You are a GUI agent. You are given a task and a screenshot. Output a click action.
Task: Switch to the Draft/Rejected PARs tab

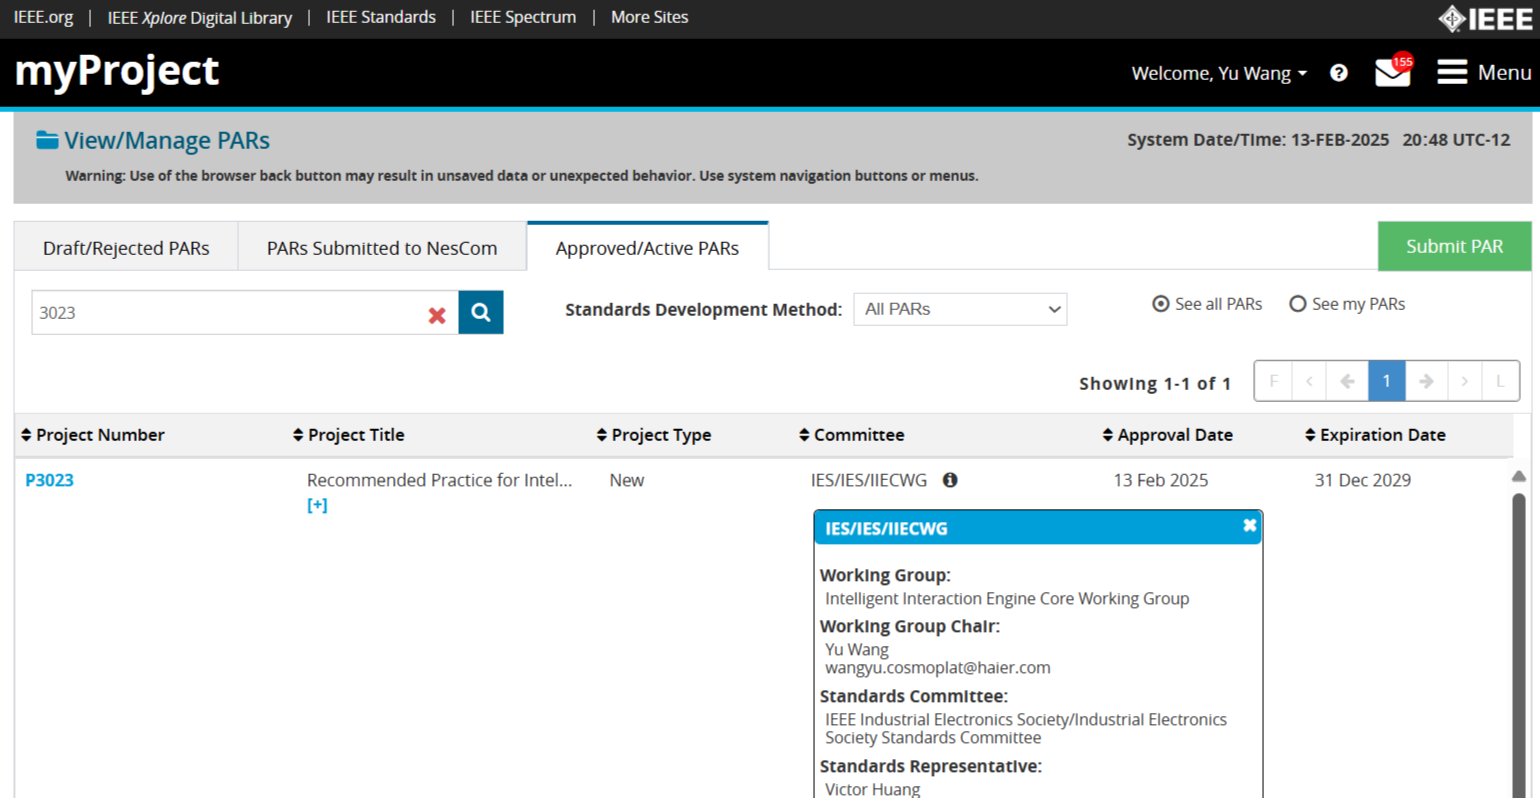click(x=126, y=248)
